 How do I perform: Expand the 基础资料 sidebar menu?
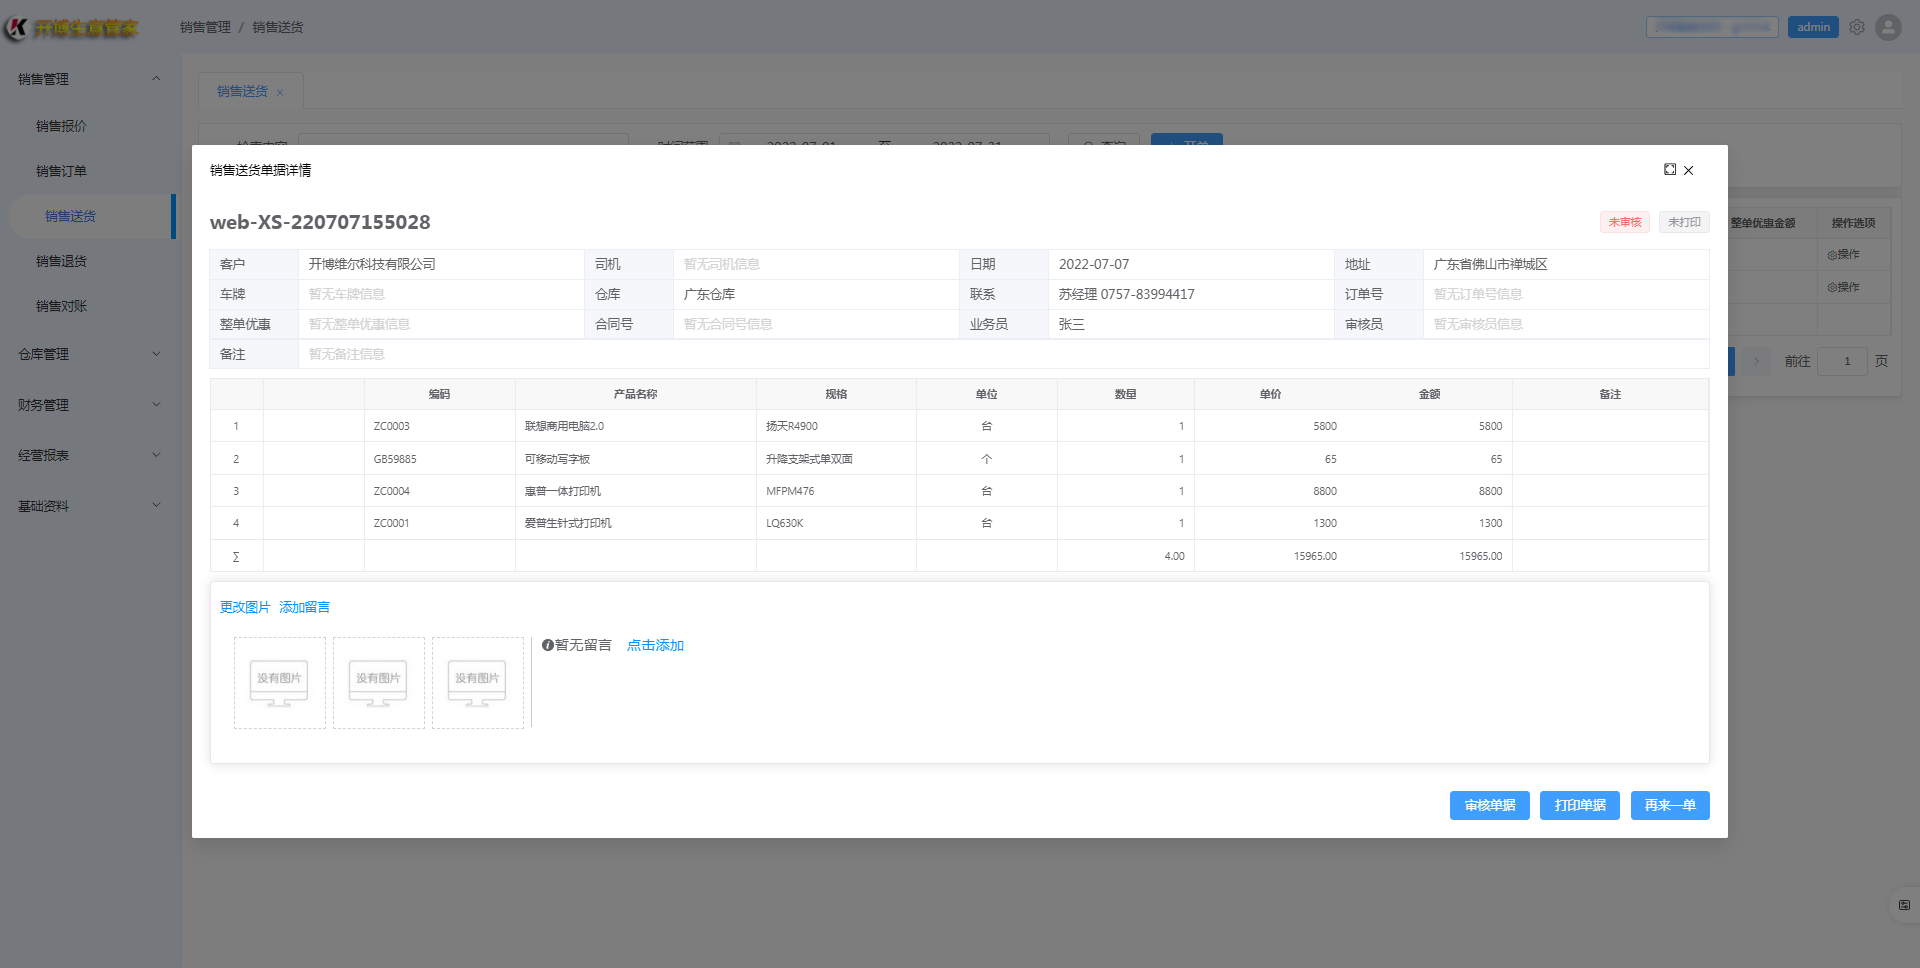tap(89, 506)
